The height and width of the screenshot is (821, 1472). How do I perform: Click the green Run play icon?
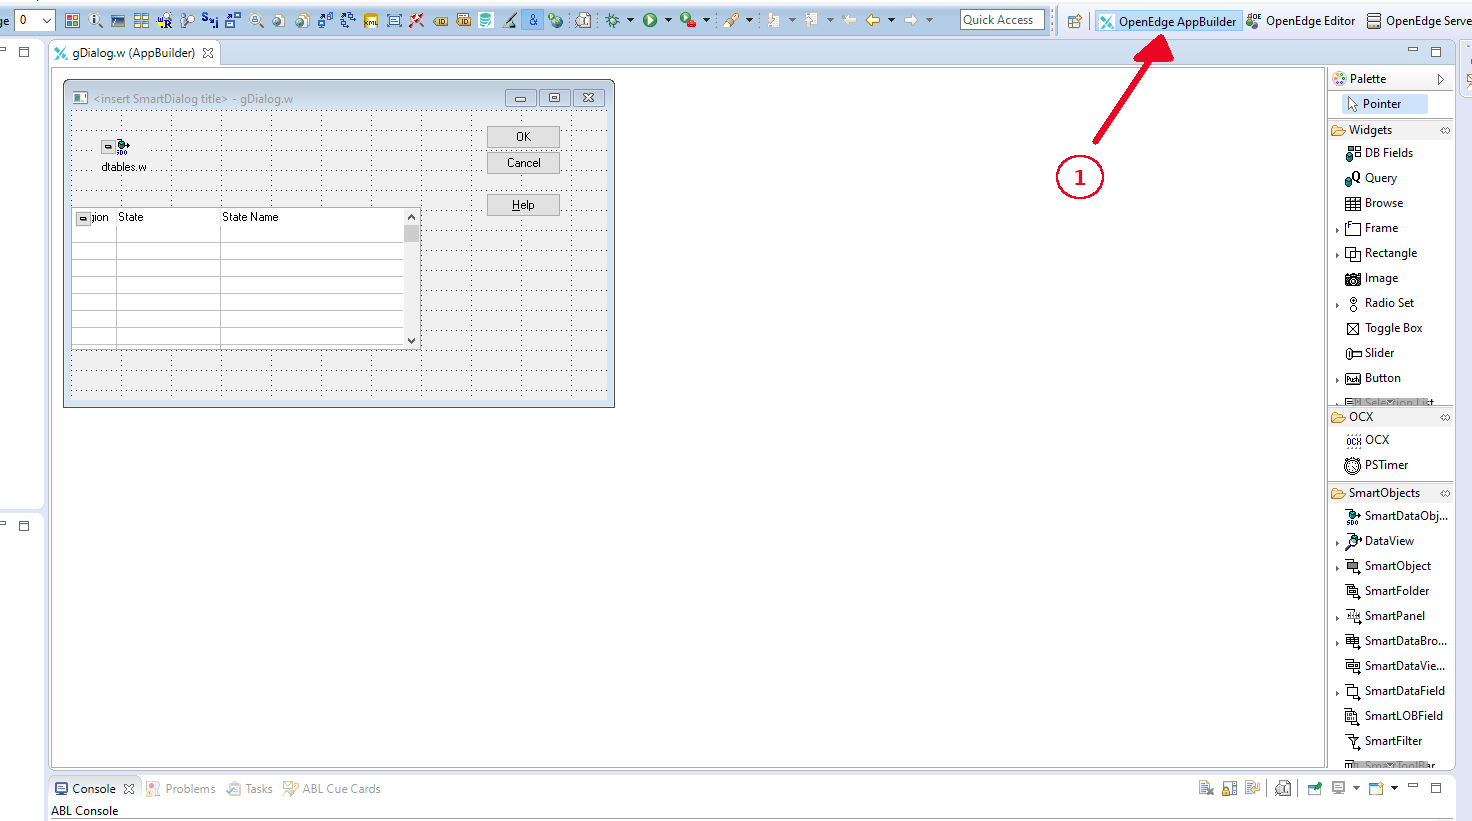650,20
